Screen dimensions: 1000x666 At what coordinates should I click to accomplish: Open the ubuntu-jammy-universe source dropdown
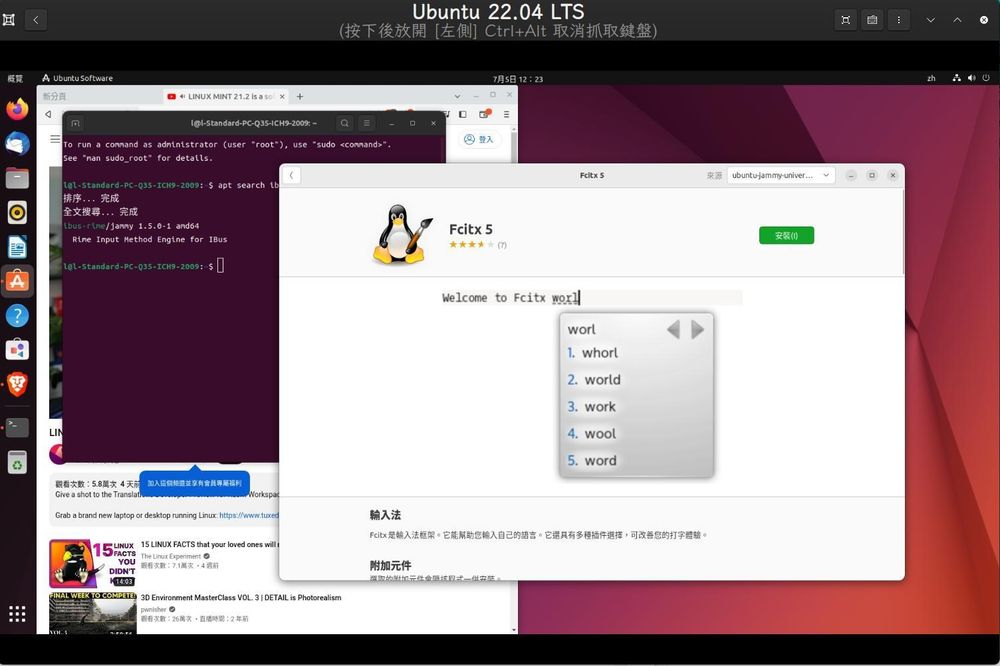click(780, 174)
